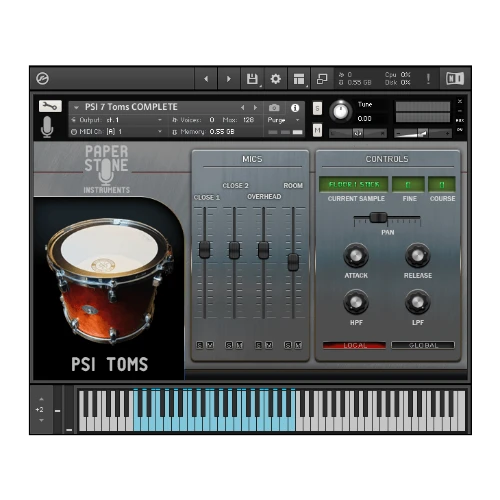Mute the Overhead mic channel

click(x=269, y=345)
